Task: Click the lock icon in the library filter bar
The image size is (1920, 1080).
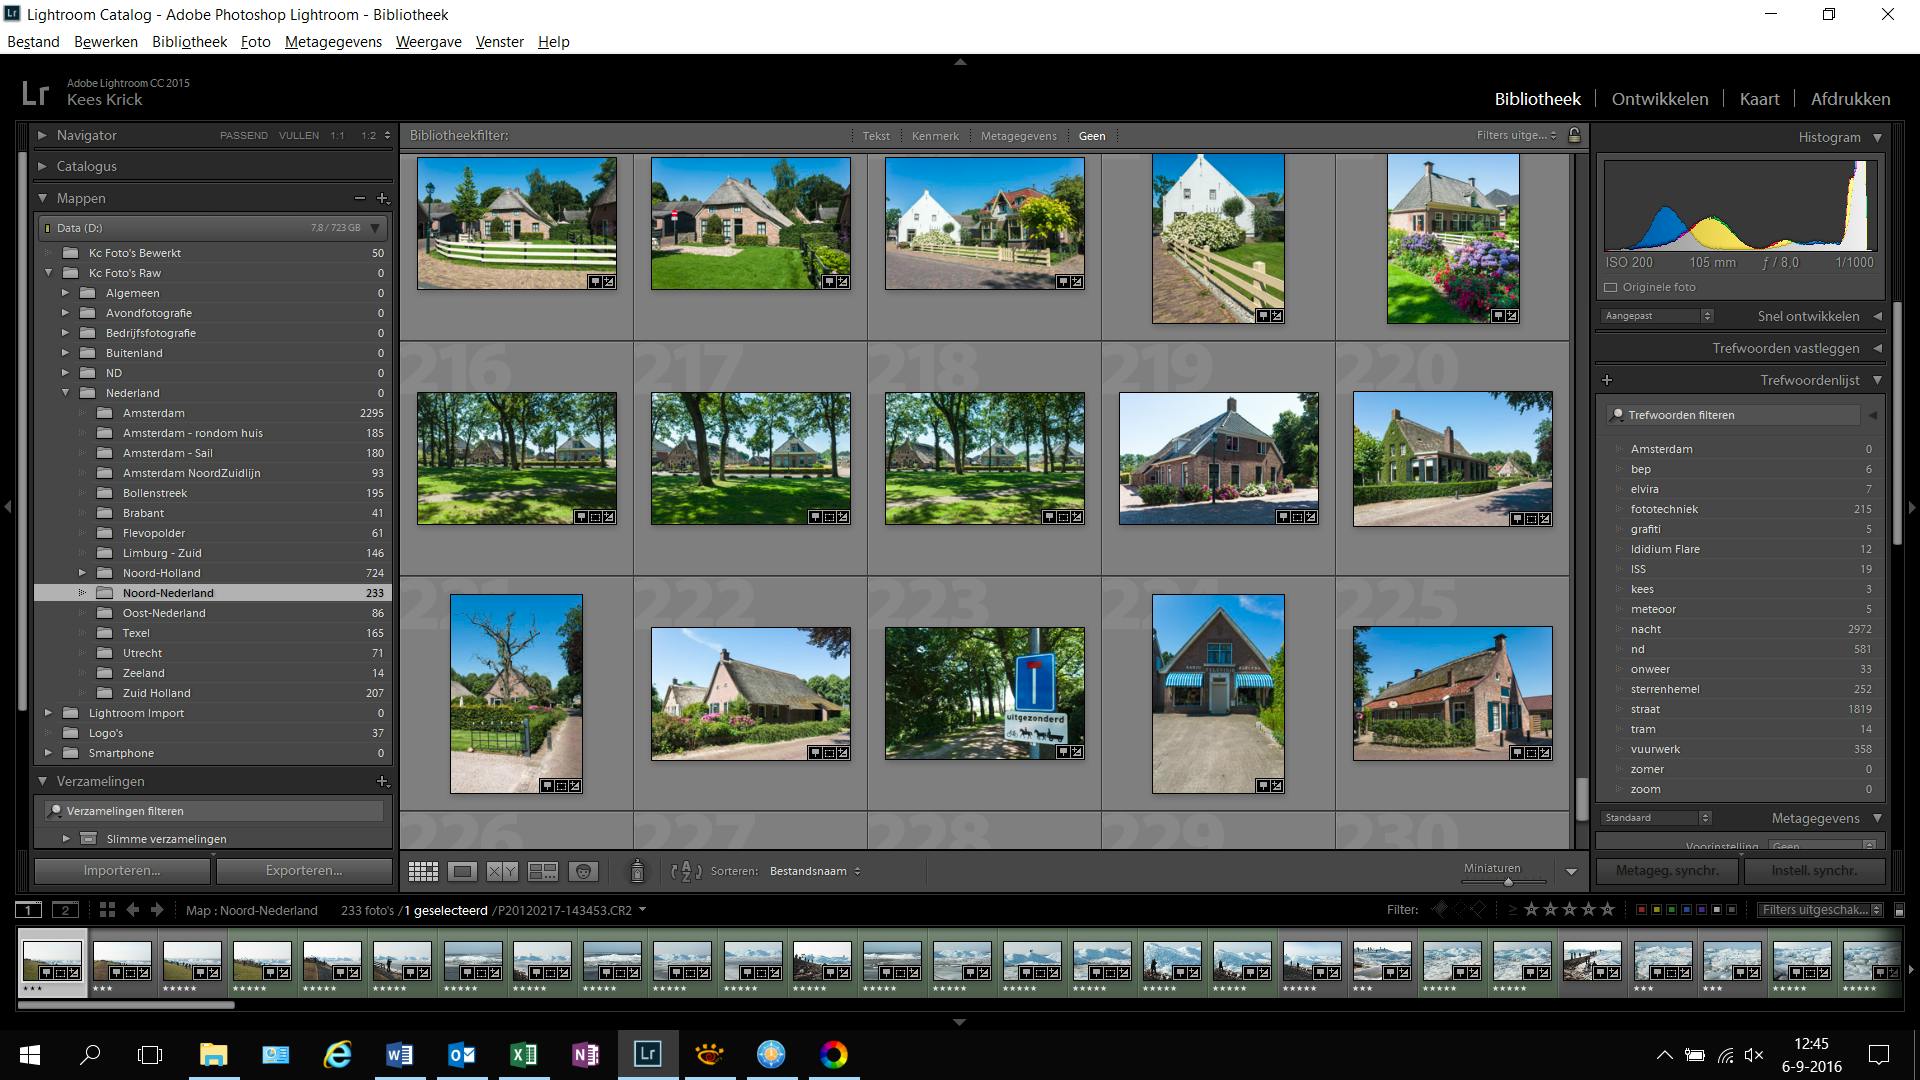Action: 1573,135
